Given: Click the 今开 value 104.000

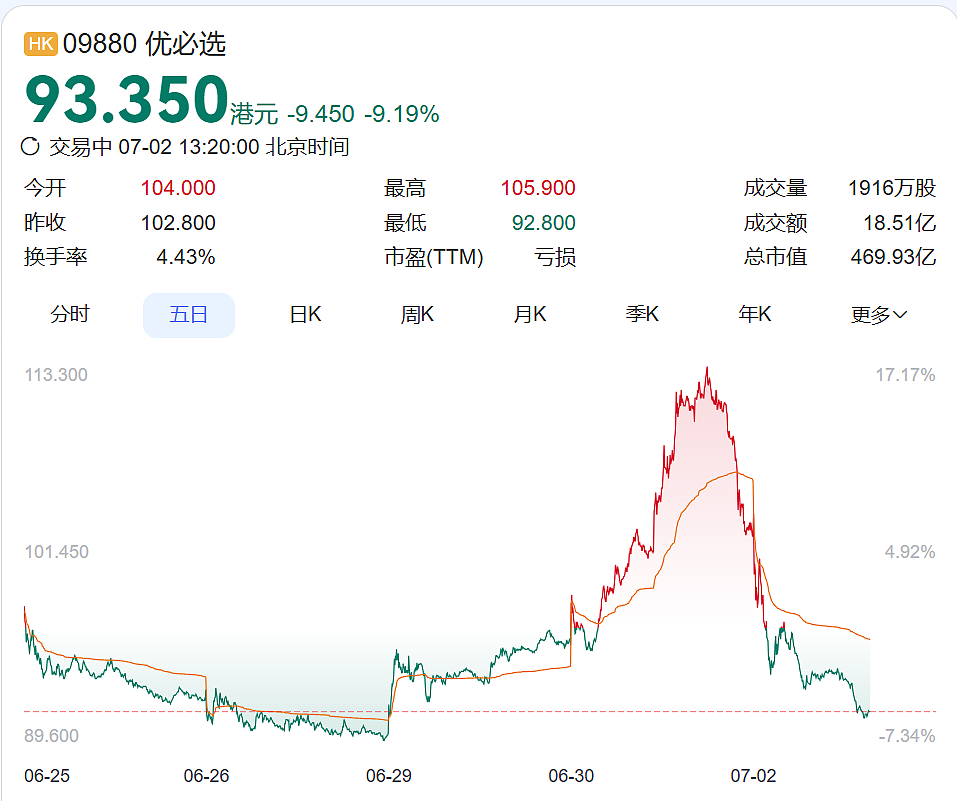Looking at the screenshot, I should click(x=178, y=188).
